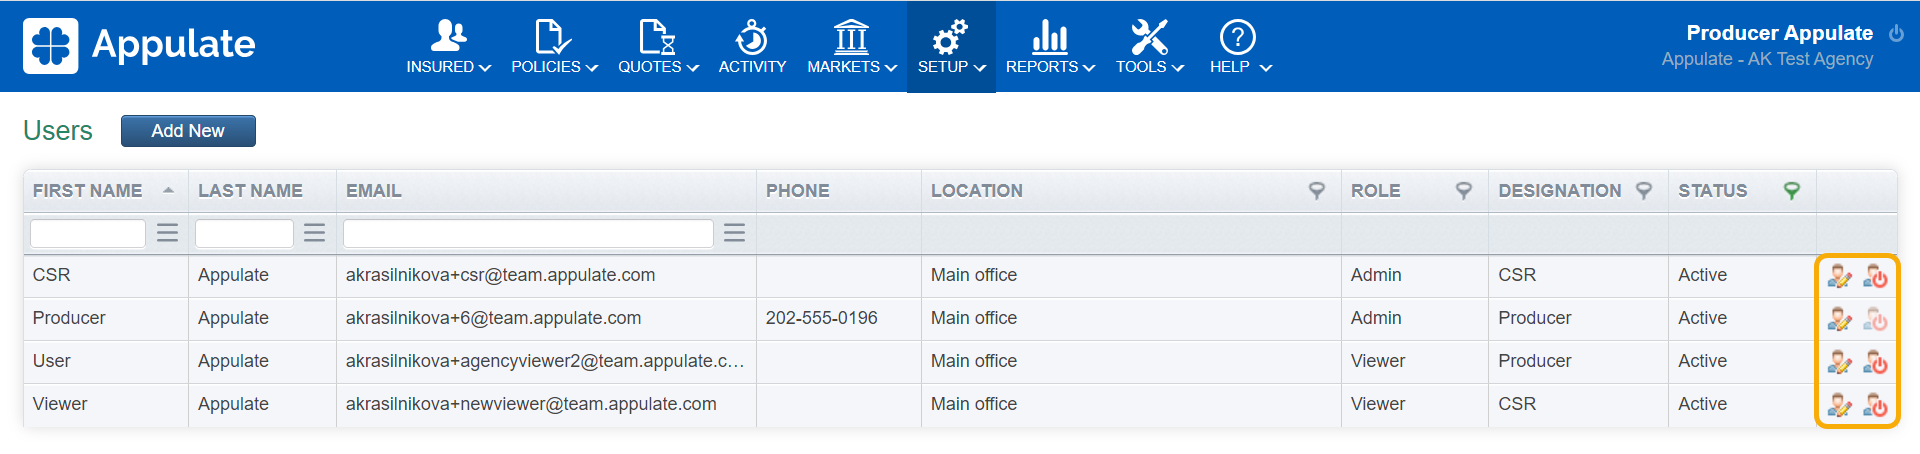Viewport: 1920px width, 454px height.
Task: Click the Appulate clover logo
Action: [x=51, y=46]
